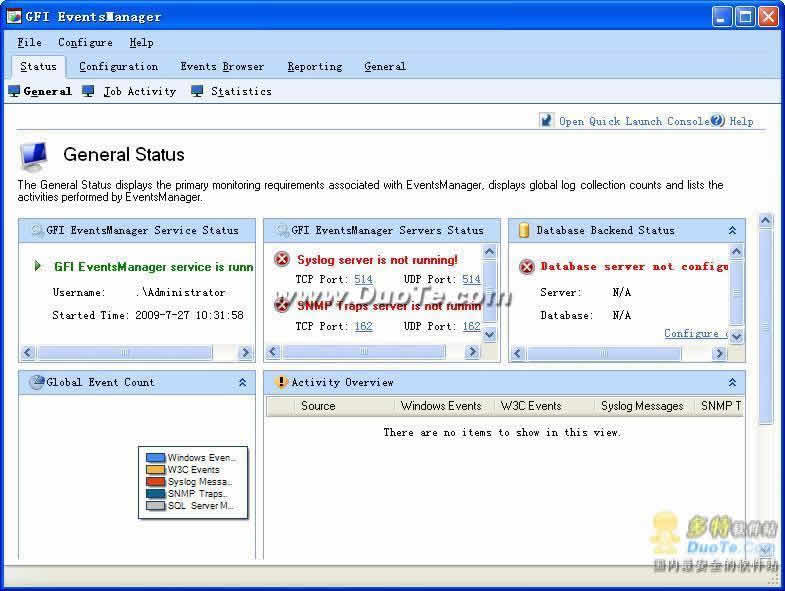Click the W3C Events orange legend swatch
785x591 pixels.
pos(155,470)
